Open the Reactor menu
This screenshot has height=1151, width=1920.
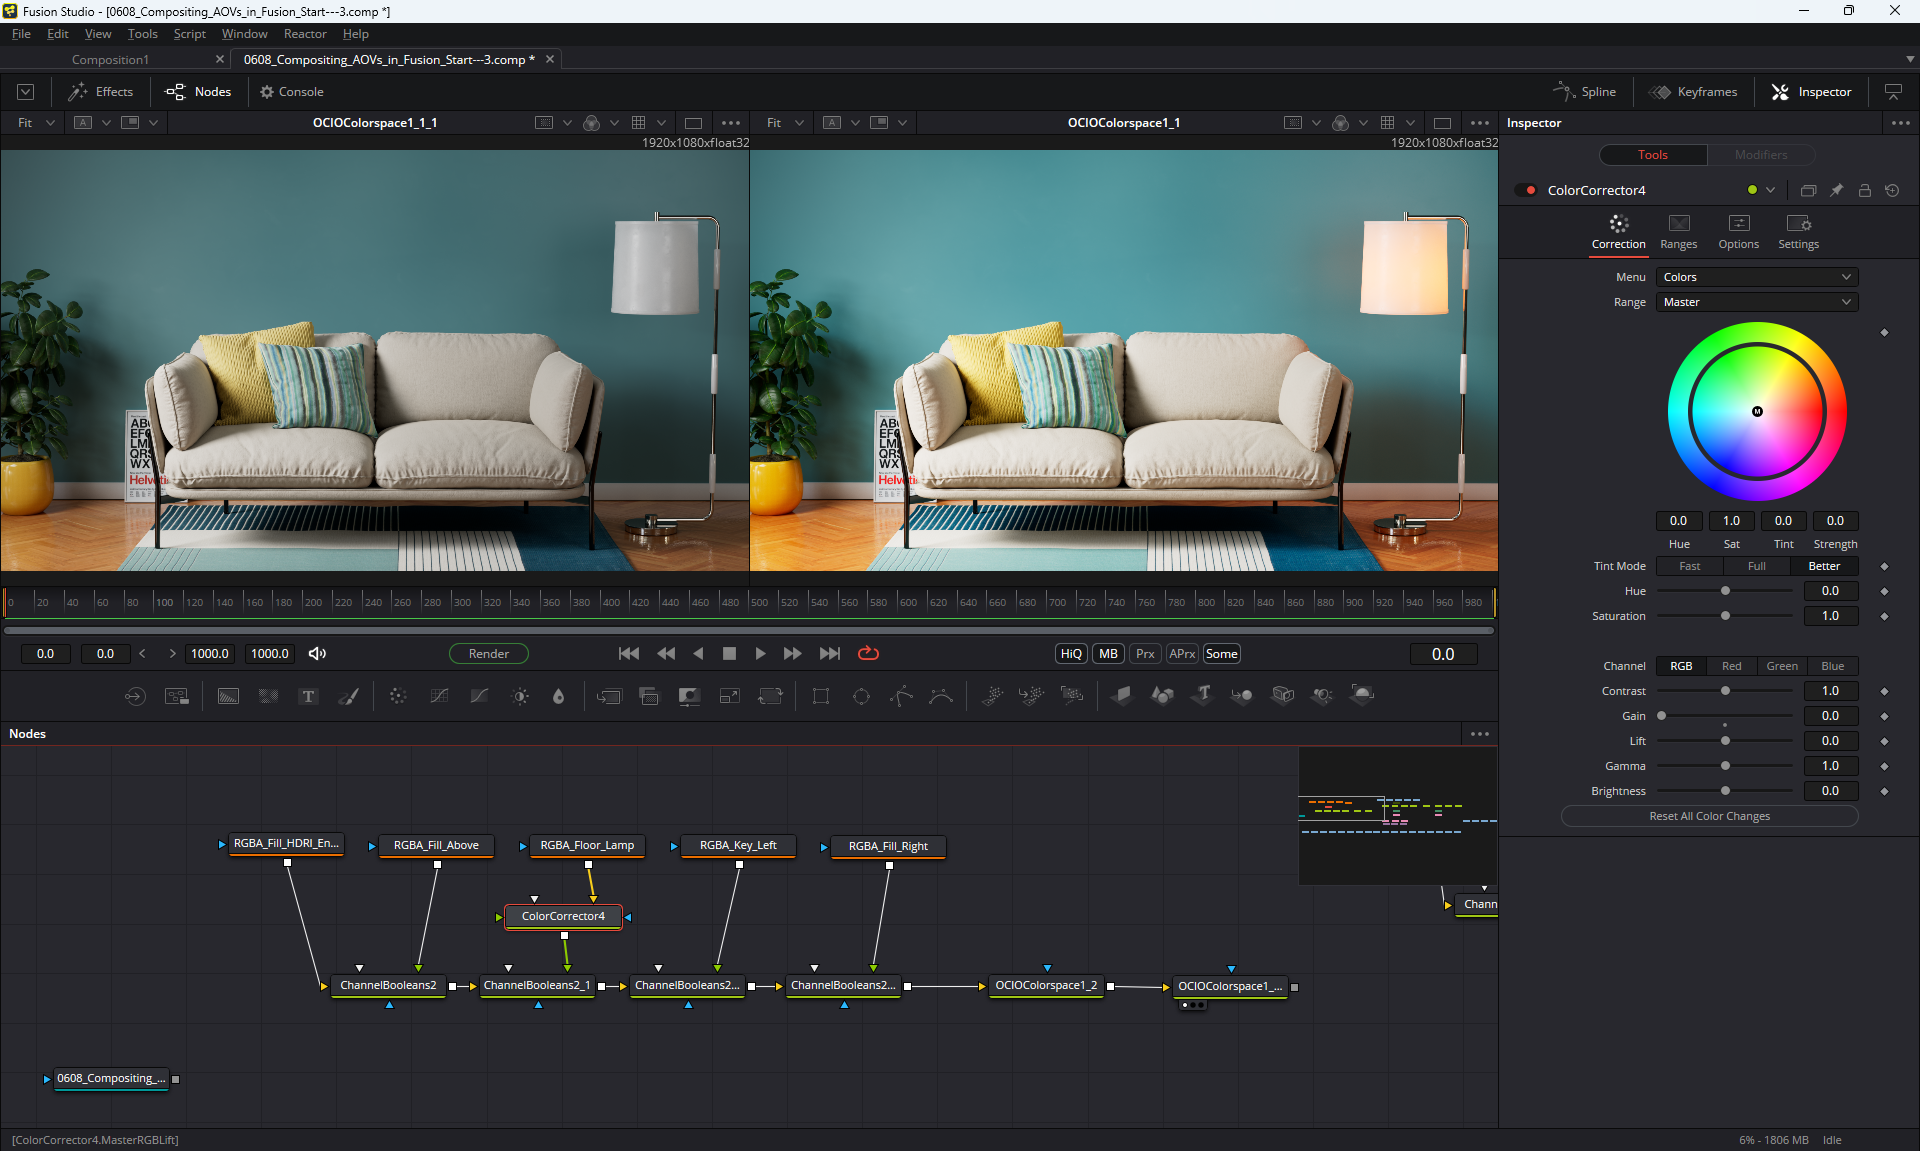[x=305, y=34]
